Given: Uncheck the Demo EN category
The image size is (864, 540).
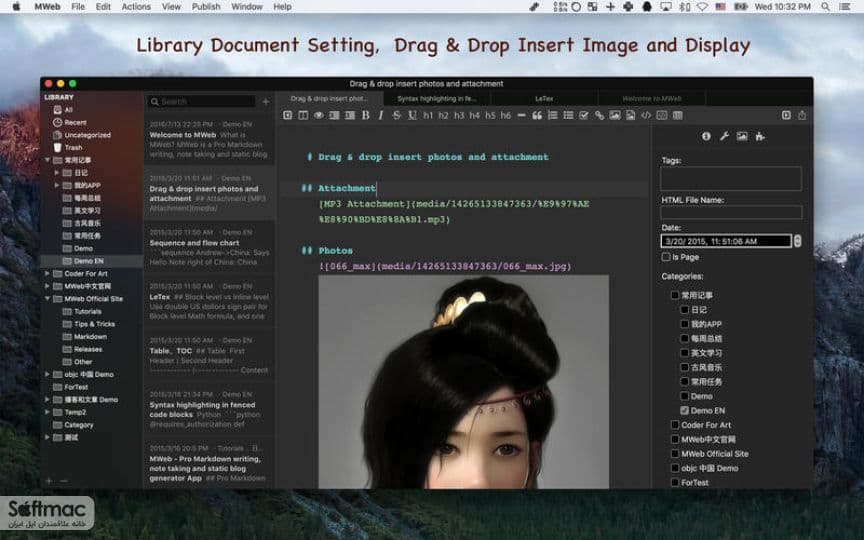Looking at the screenshot, I should click(684, 411).
